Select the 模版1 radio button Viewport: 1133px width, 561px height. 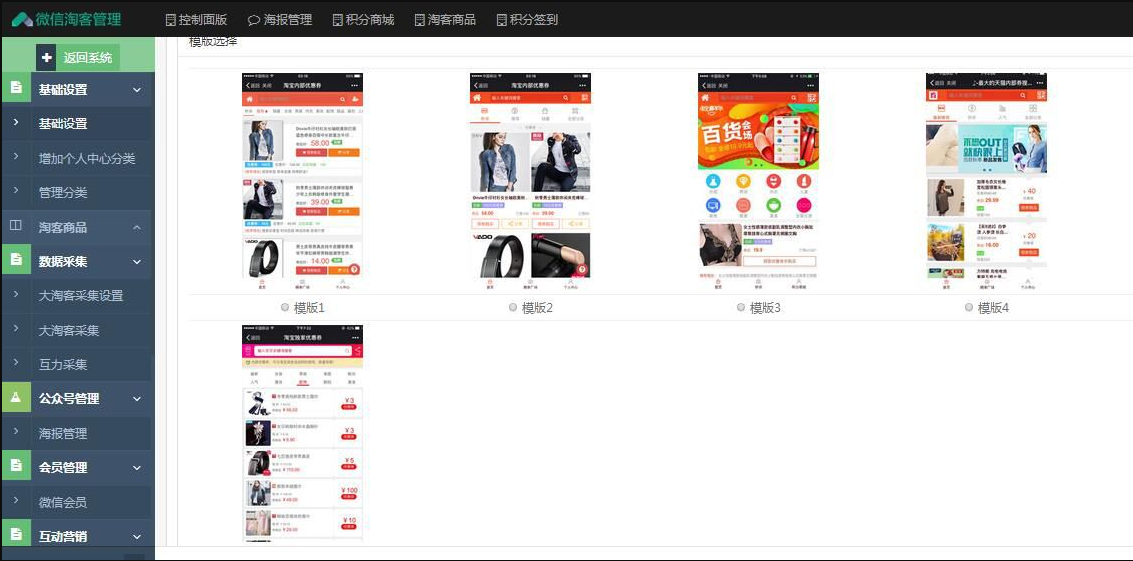pos(285,308)
